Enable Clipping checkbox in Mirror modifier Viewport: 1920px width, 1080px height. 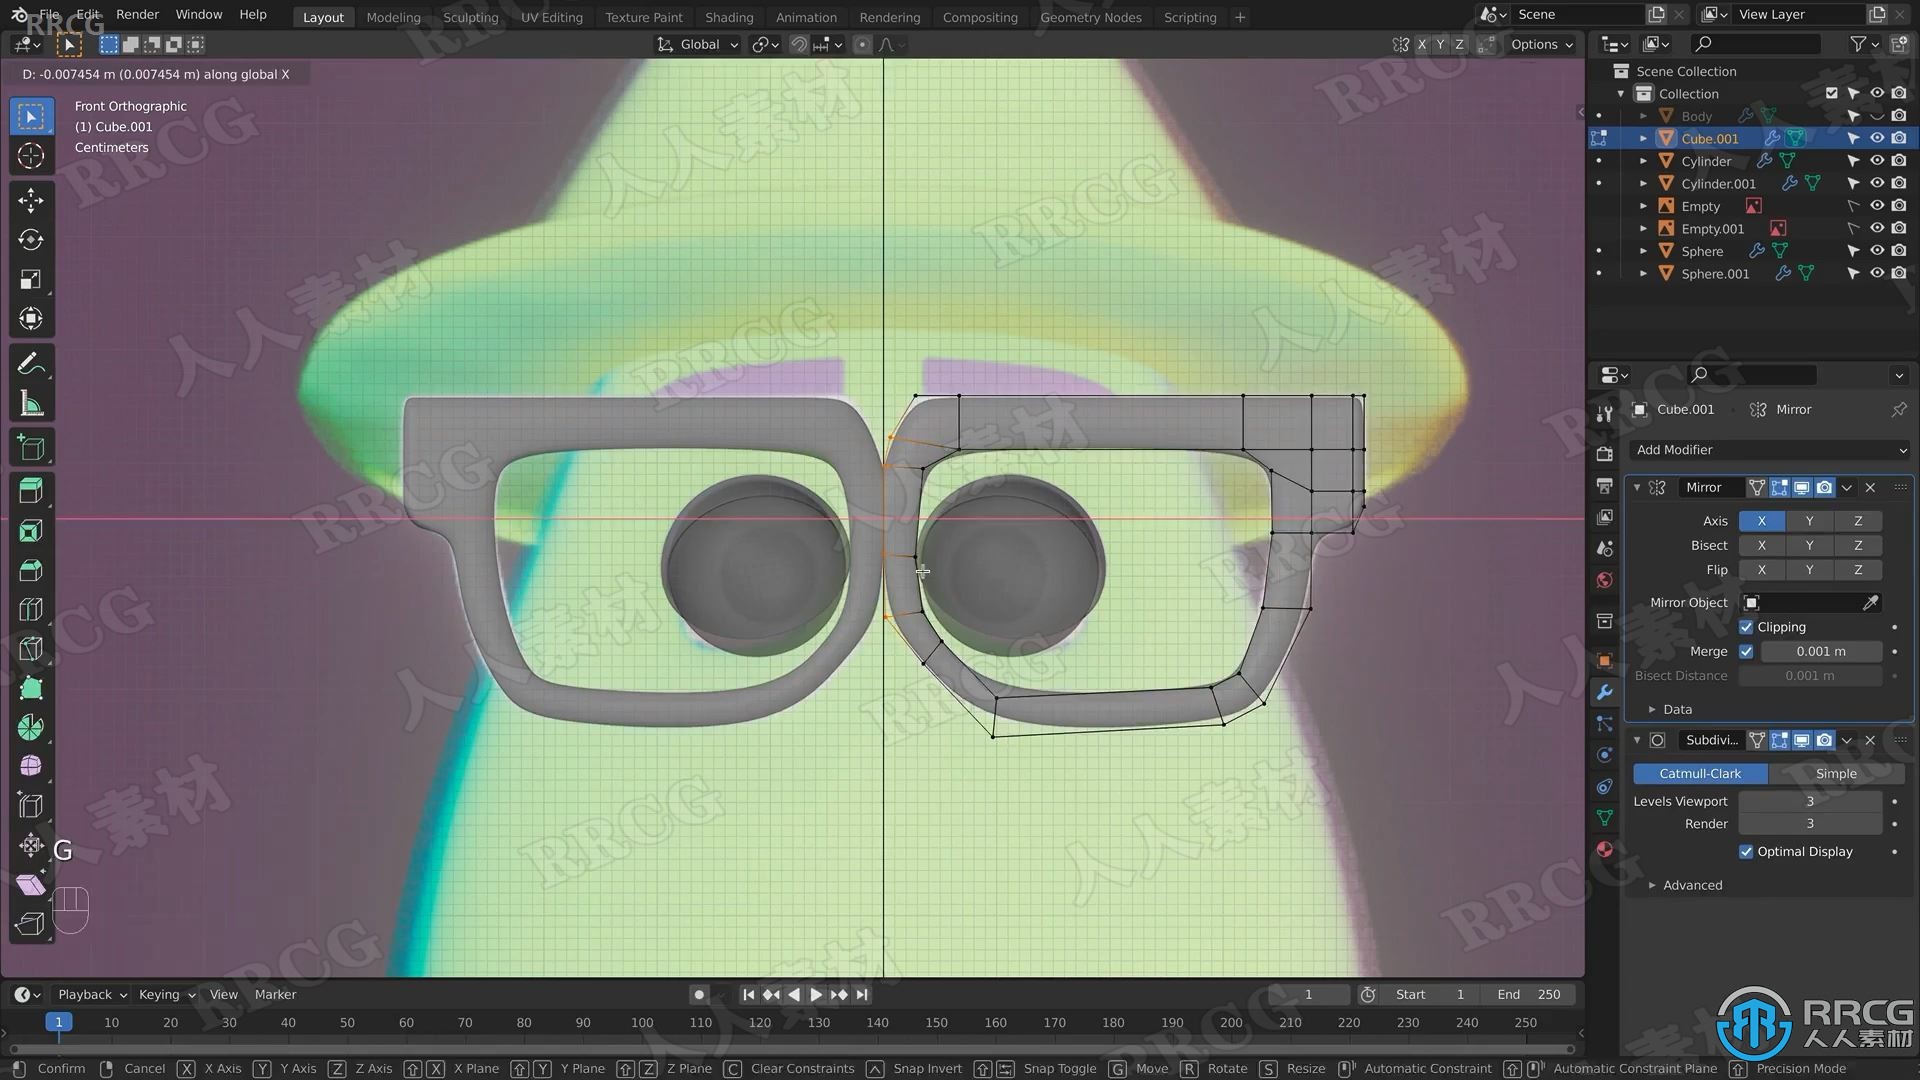tap(1745, 626)
